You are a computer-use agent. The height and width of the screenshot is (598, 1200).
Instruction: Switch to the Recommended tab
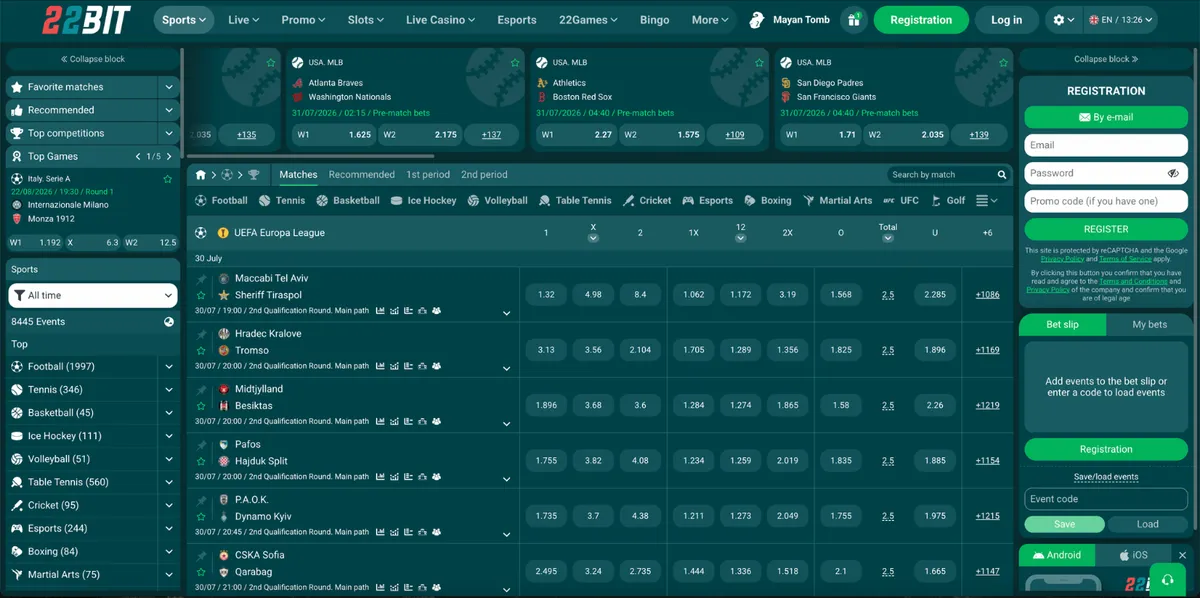pos(361,175)
